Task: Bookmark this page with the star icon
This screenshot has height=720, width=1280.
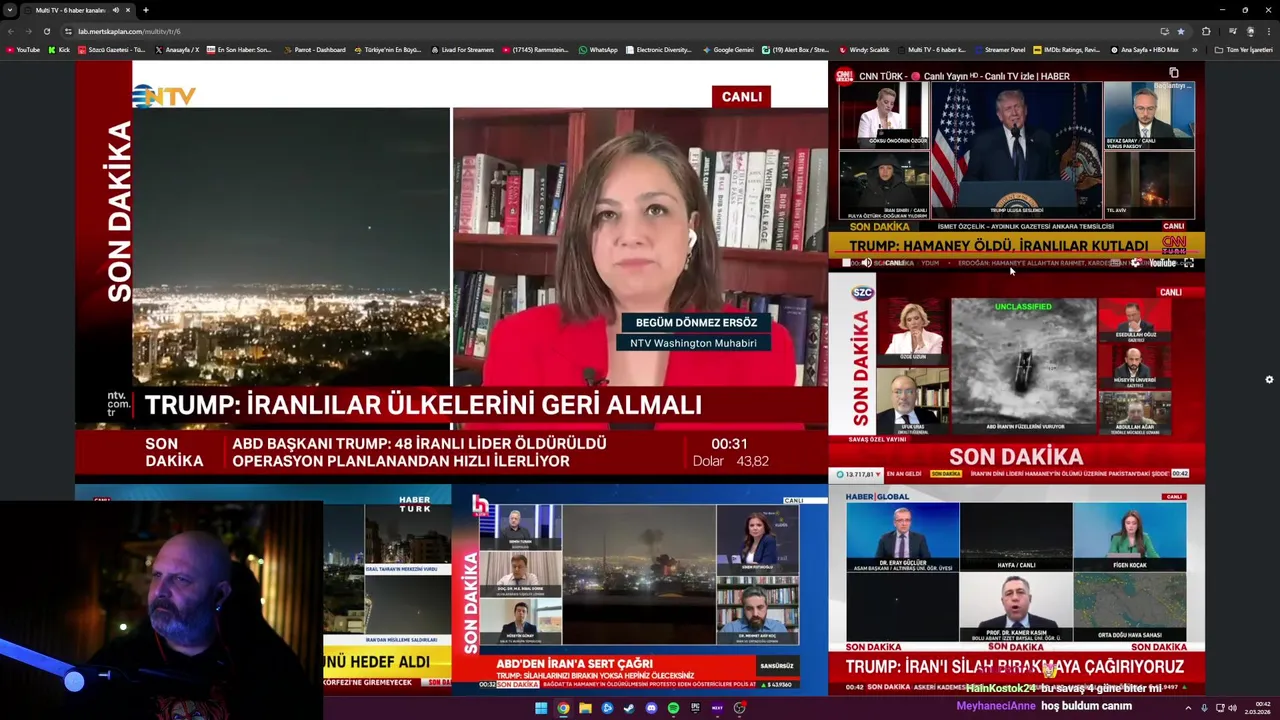Action: tap(1181, 31)
